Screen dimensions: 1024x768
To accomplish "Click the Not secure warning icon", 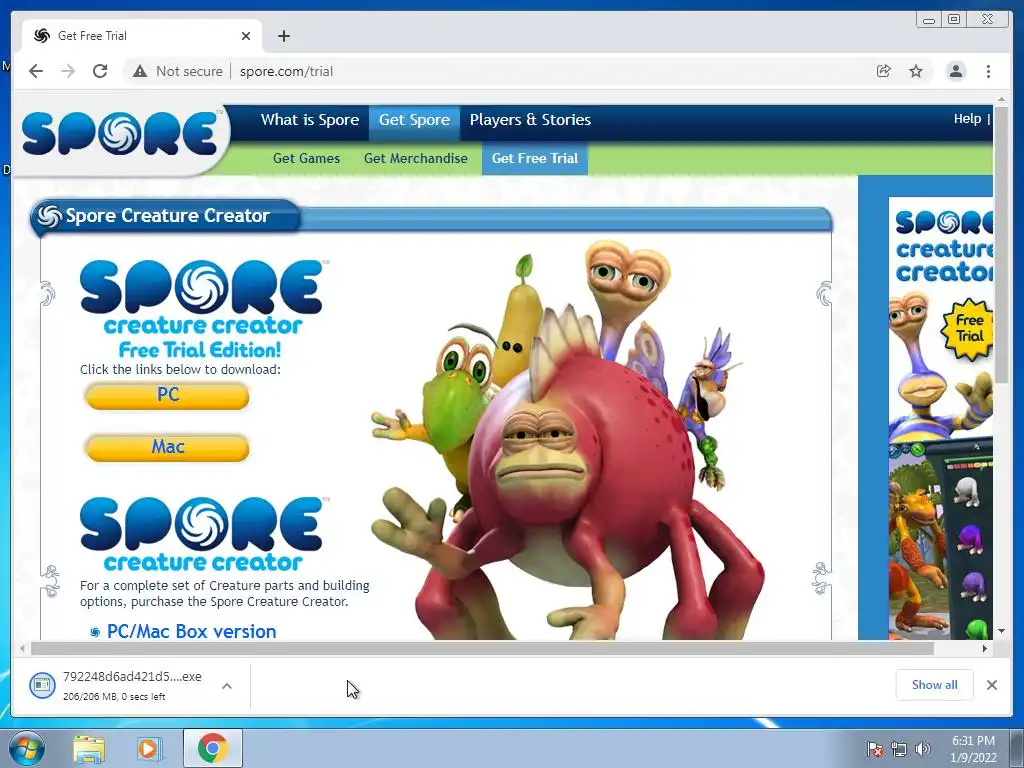I will coord(140,71).
